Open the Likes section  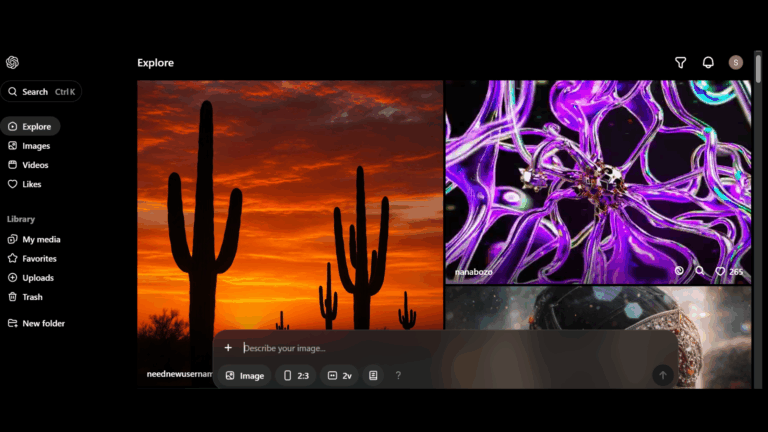pos(24,184)
